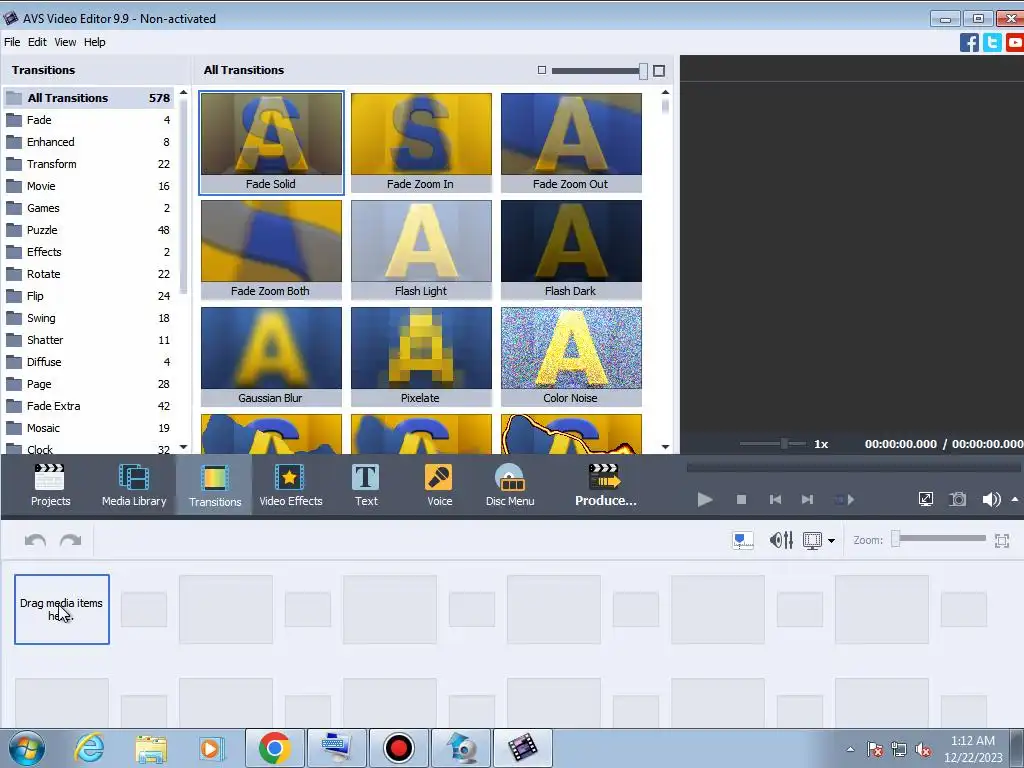1024x768 pixels.
Task: Adjust the timeline Zoom slider
Action: (939, 539)
